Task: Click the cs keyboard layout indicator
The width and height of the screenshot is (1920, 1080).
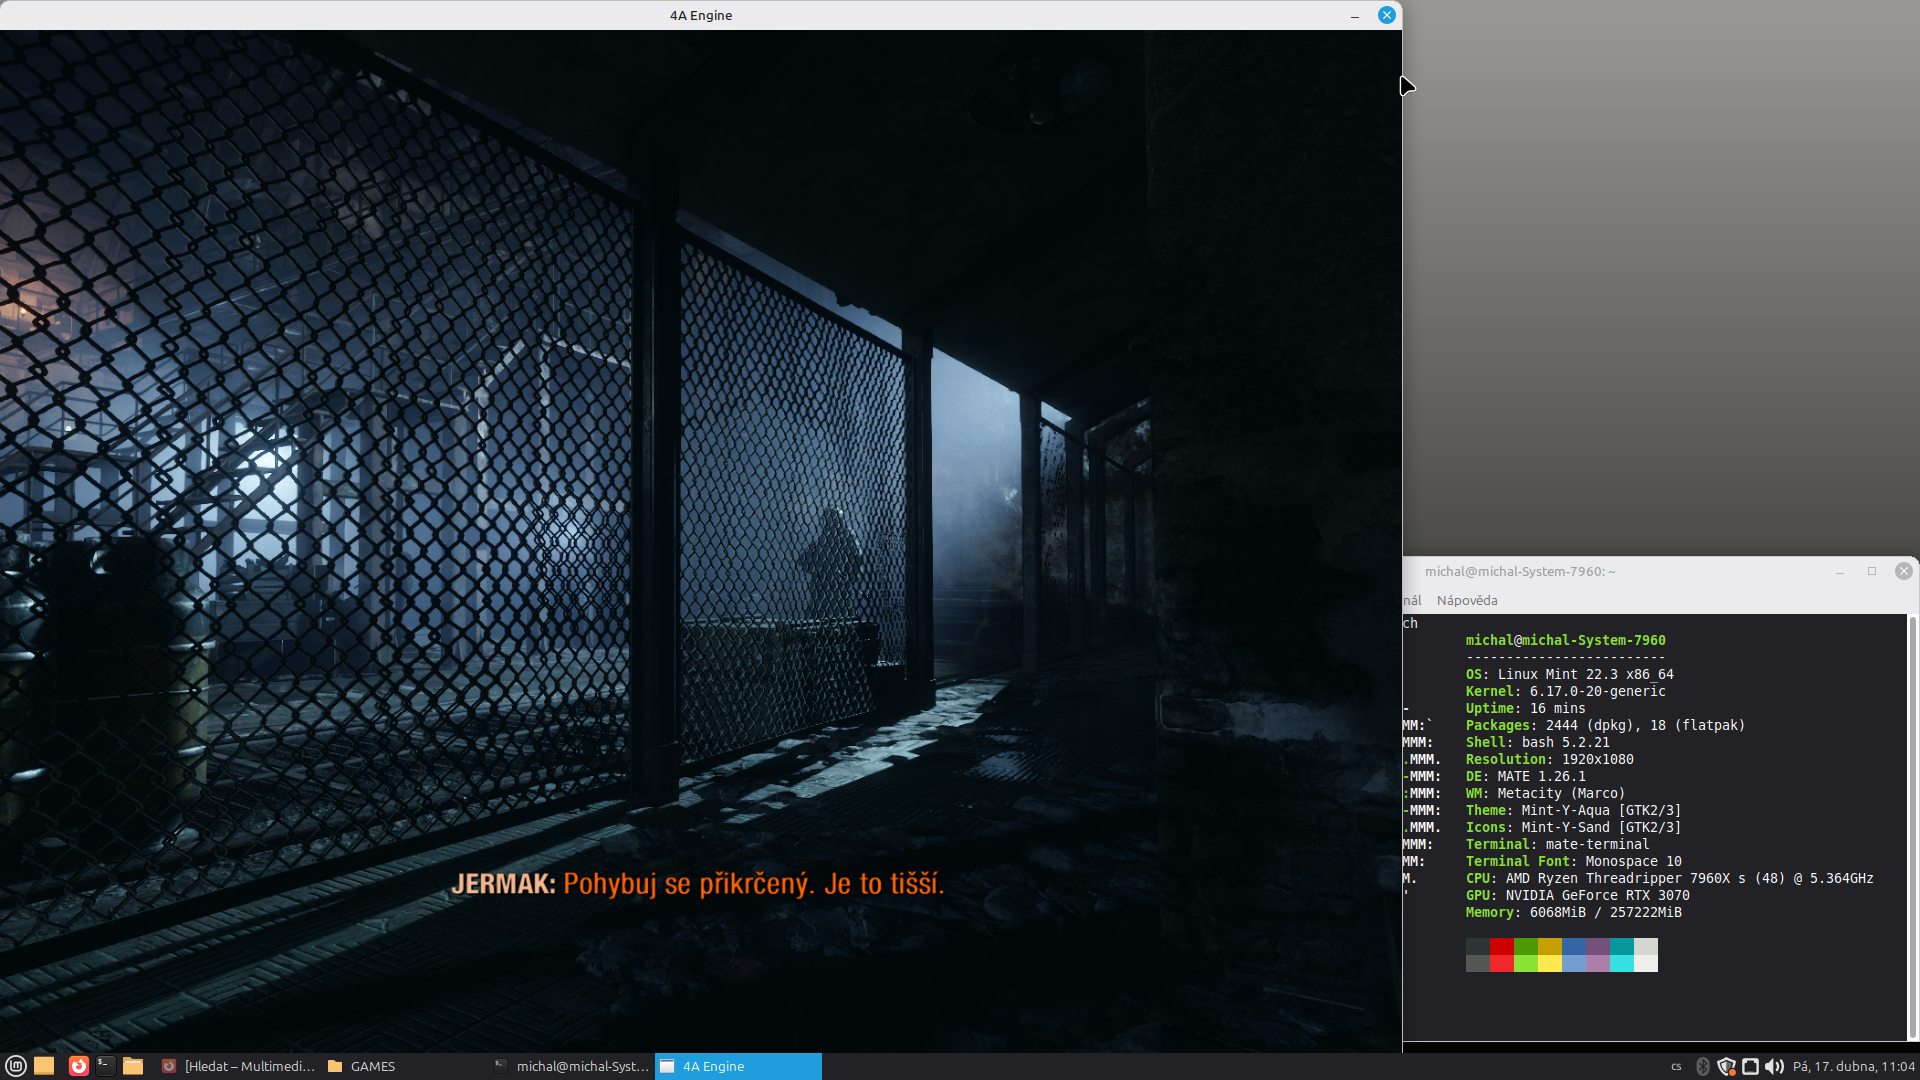Action: 1676,1066
